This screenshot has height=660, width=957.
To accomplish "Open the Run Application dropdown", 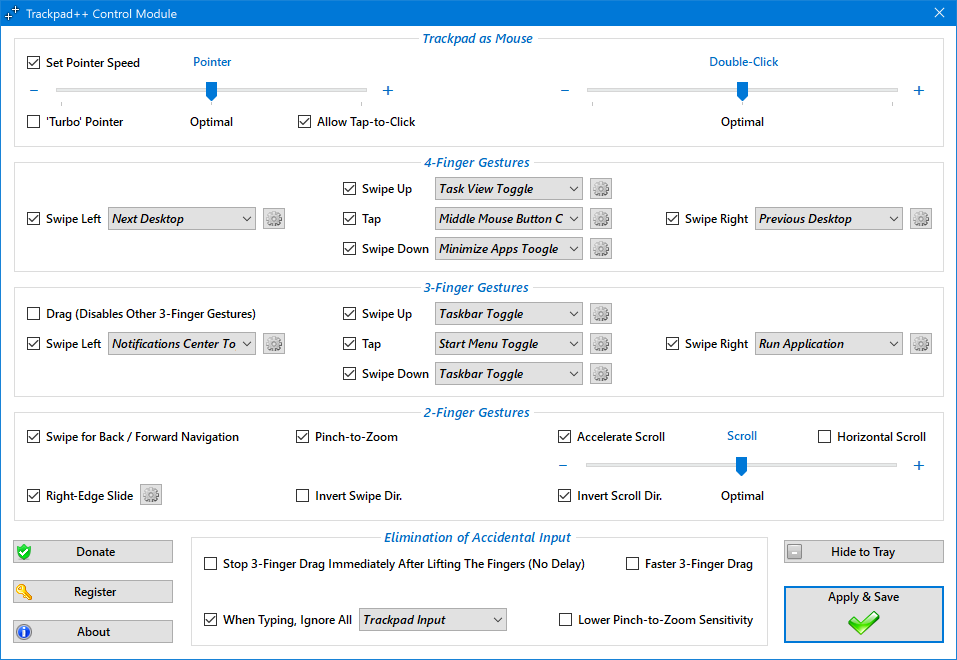I will pos(829,344).
